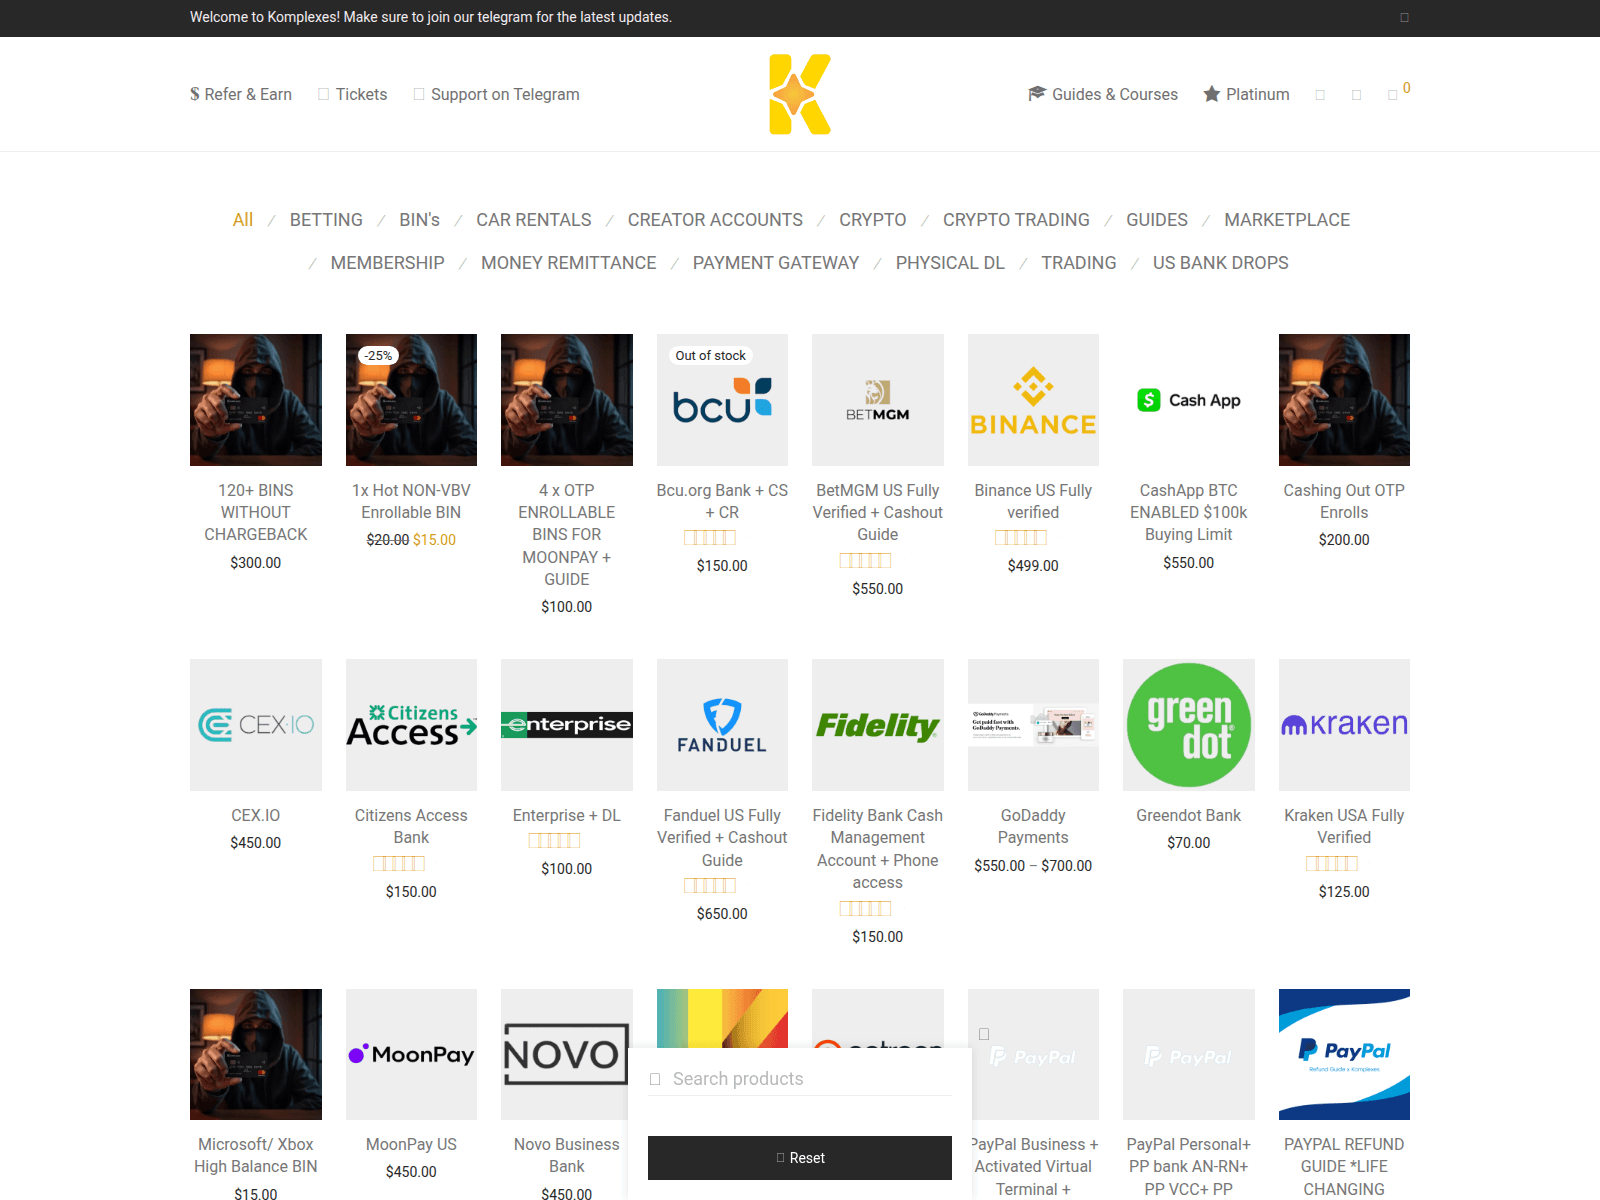Open the bcu out of stock thumbnail
1600x1200 pixels.
click(x=722, y=400)
